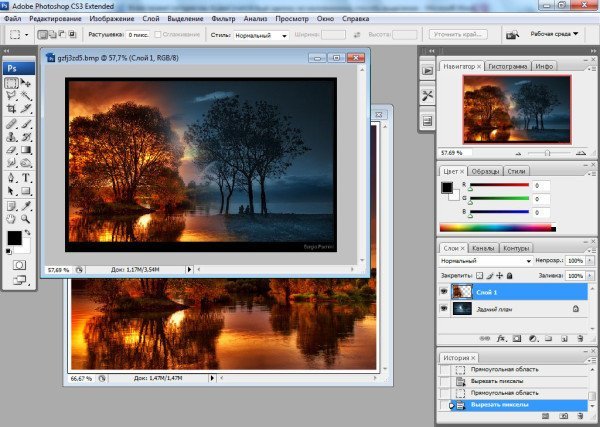This screenshot has height=427, width=600.
Task: Open the Фильтр menu
Action: [x=223, y=18]
